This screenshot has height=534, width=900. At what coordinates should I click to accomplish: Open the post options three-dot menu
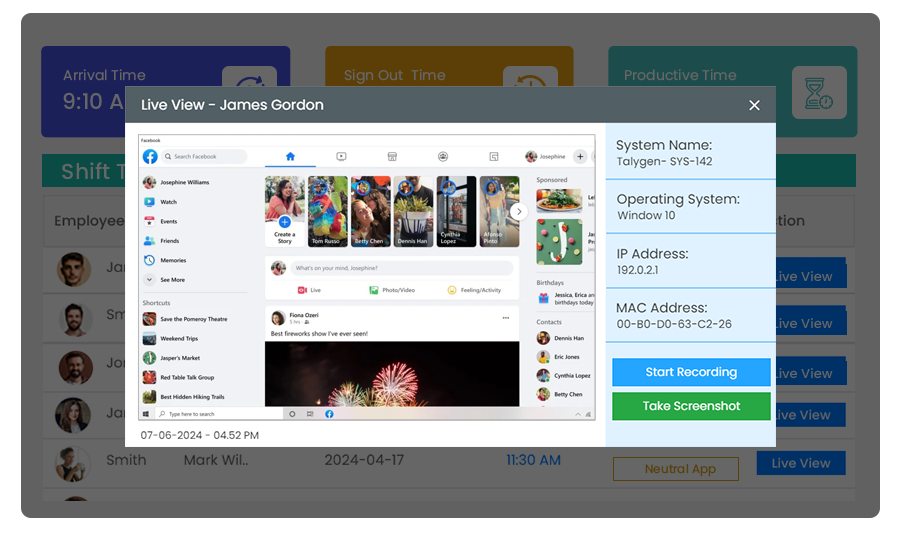pos(506,318)
